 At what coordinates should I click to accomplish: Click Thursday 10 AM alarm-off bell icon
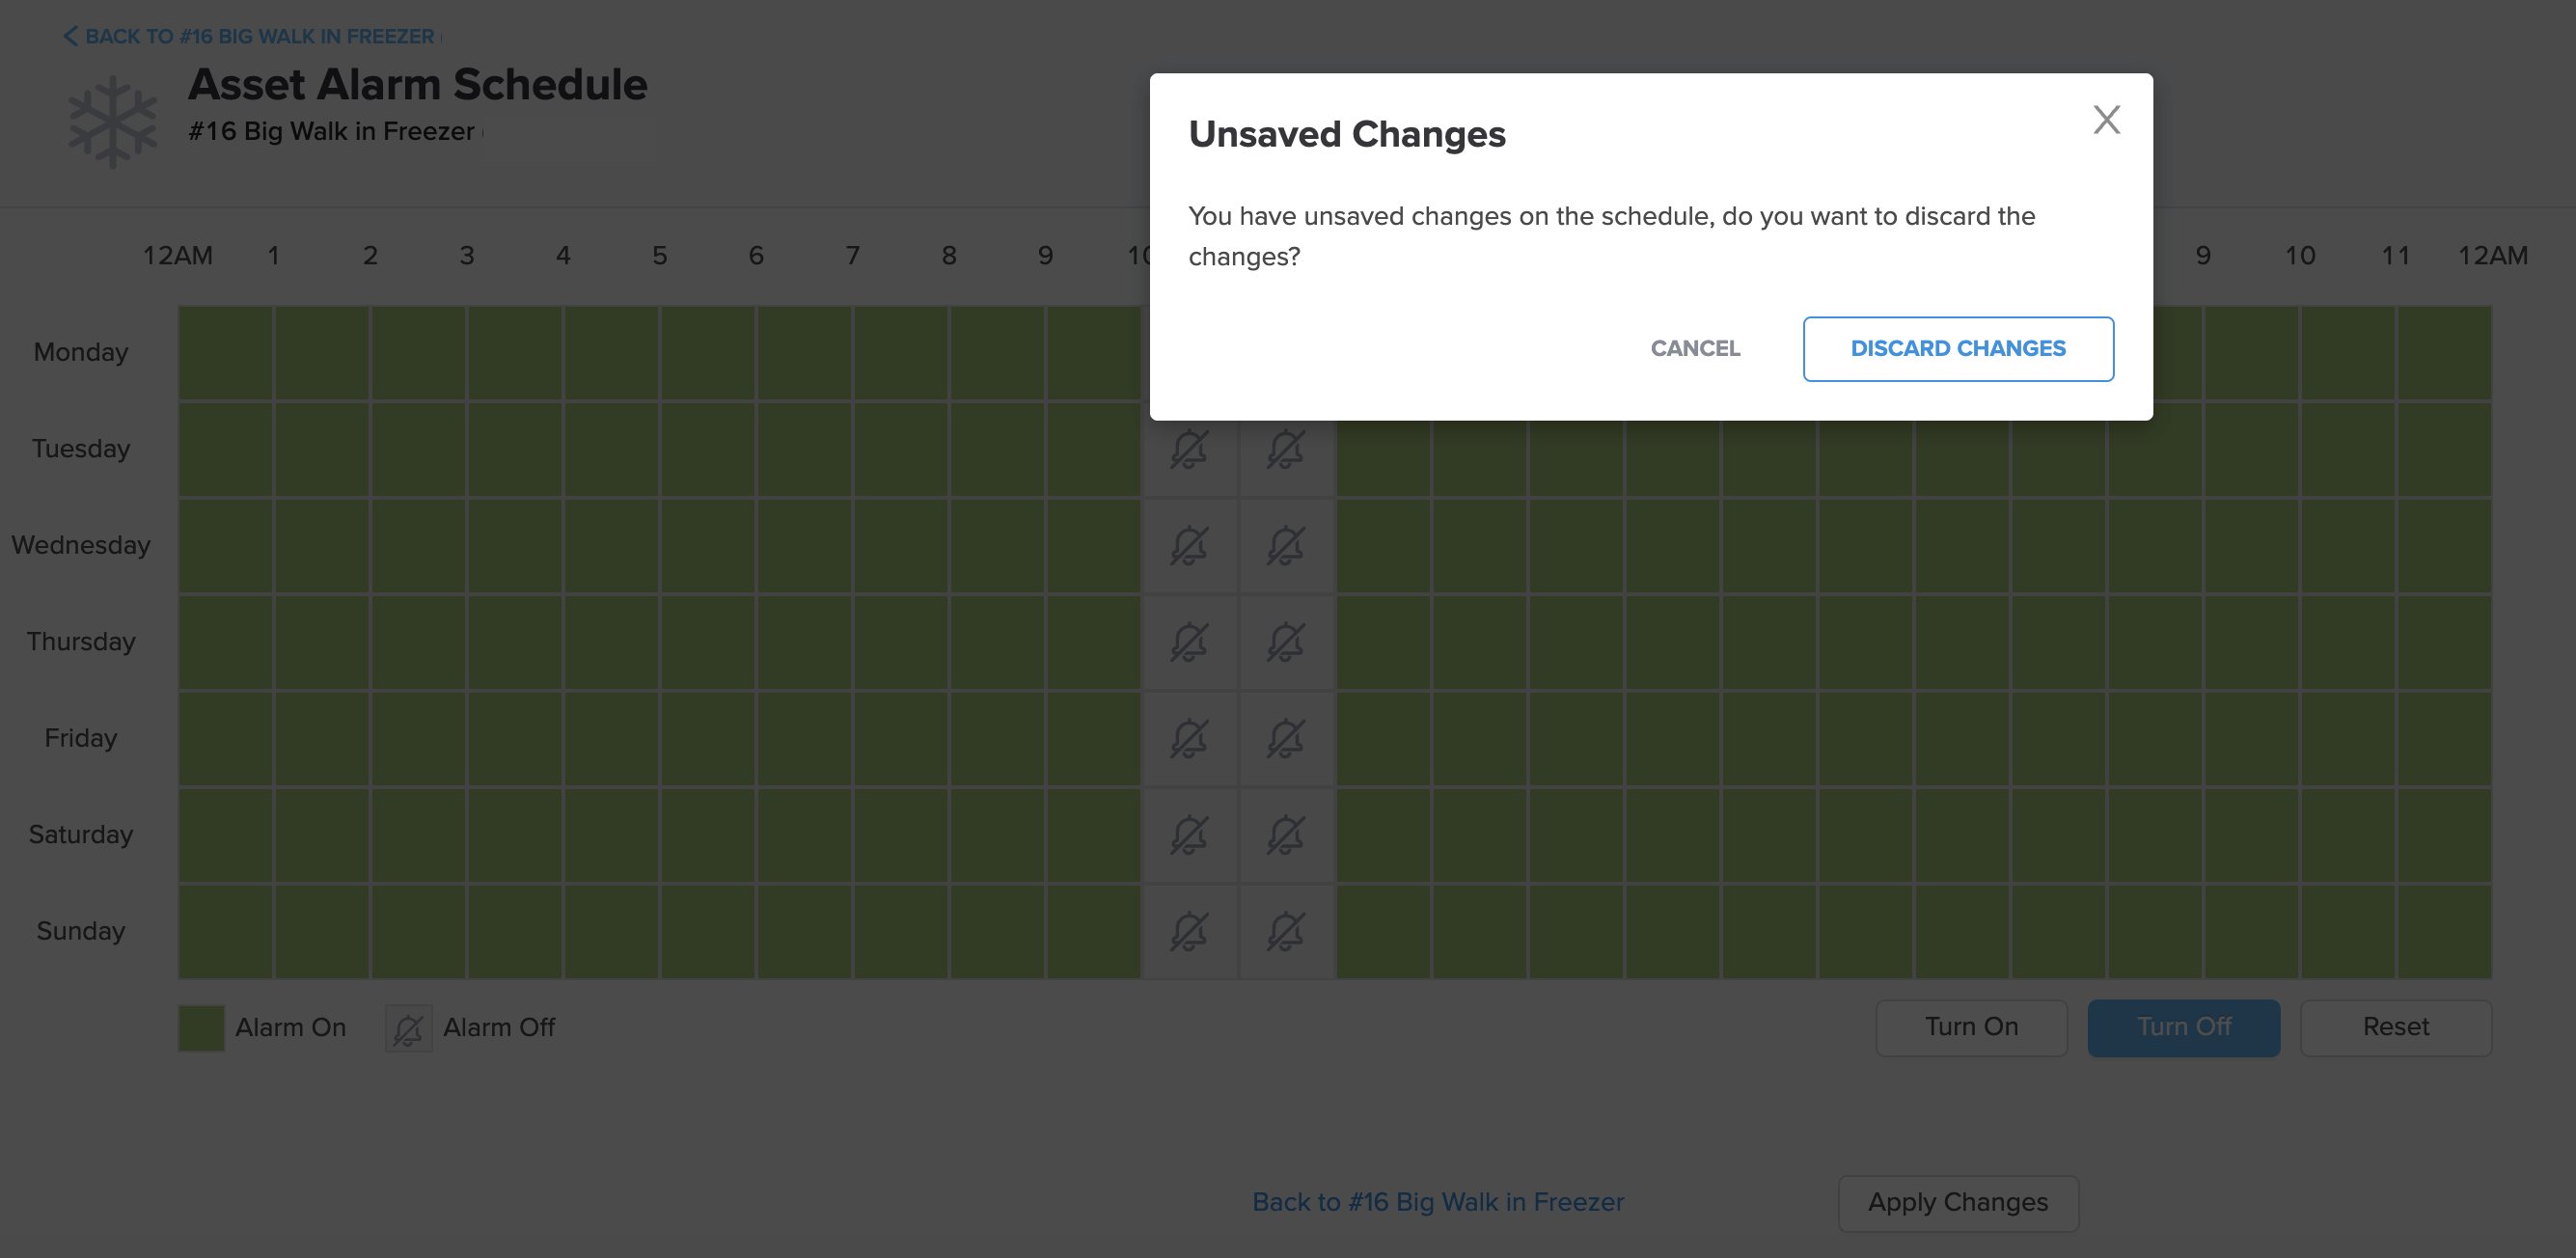pyautogui.click(x=1189, y=642)
